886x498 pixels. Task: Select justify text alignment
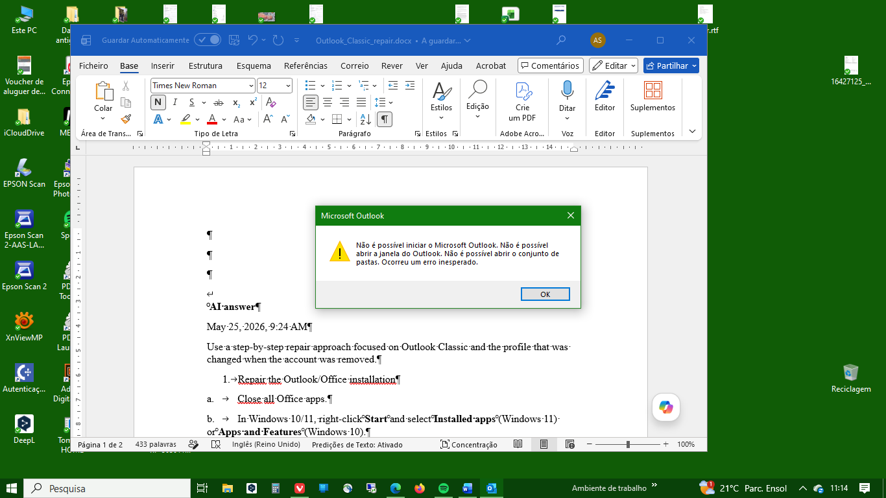(x=361, y=102)
